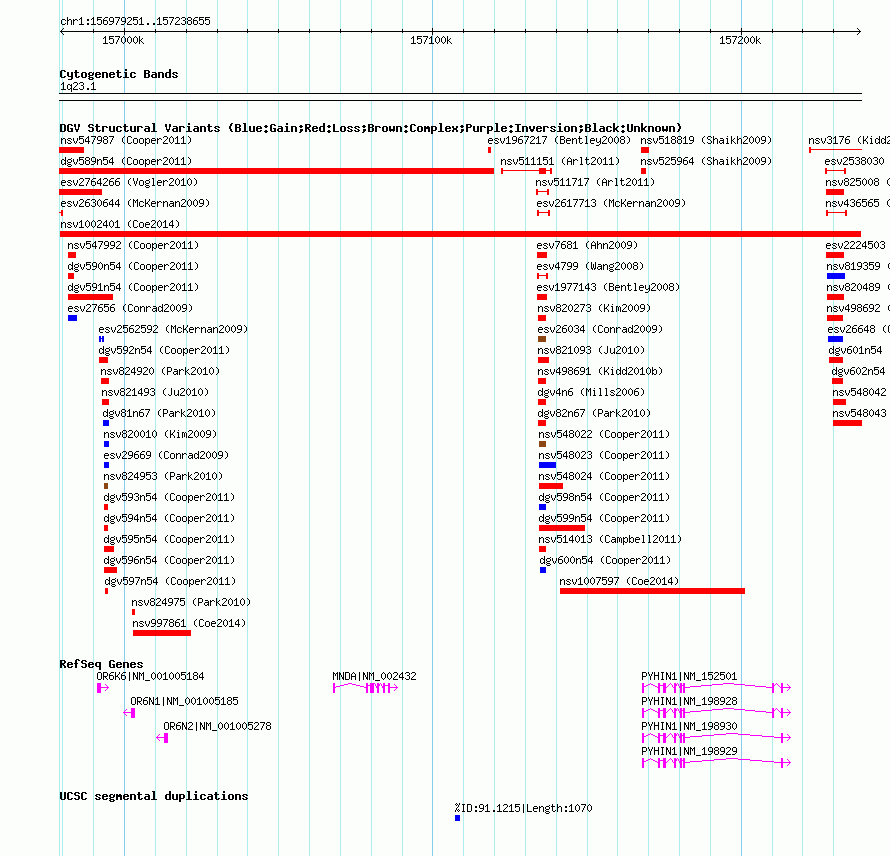The image size is (890, 856).
Task: Click the red bar under dgv591n54
Action: point(90,297)
